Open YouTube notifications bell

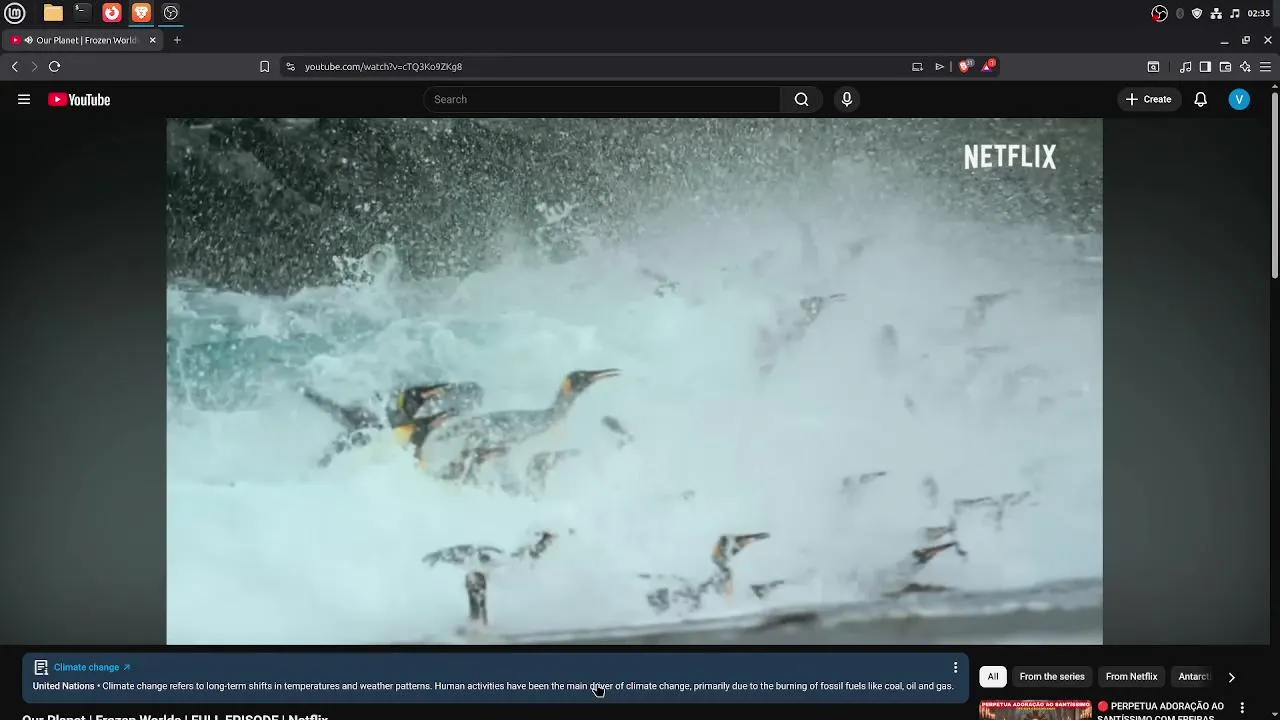(1200, 99)
